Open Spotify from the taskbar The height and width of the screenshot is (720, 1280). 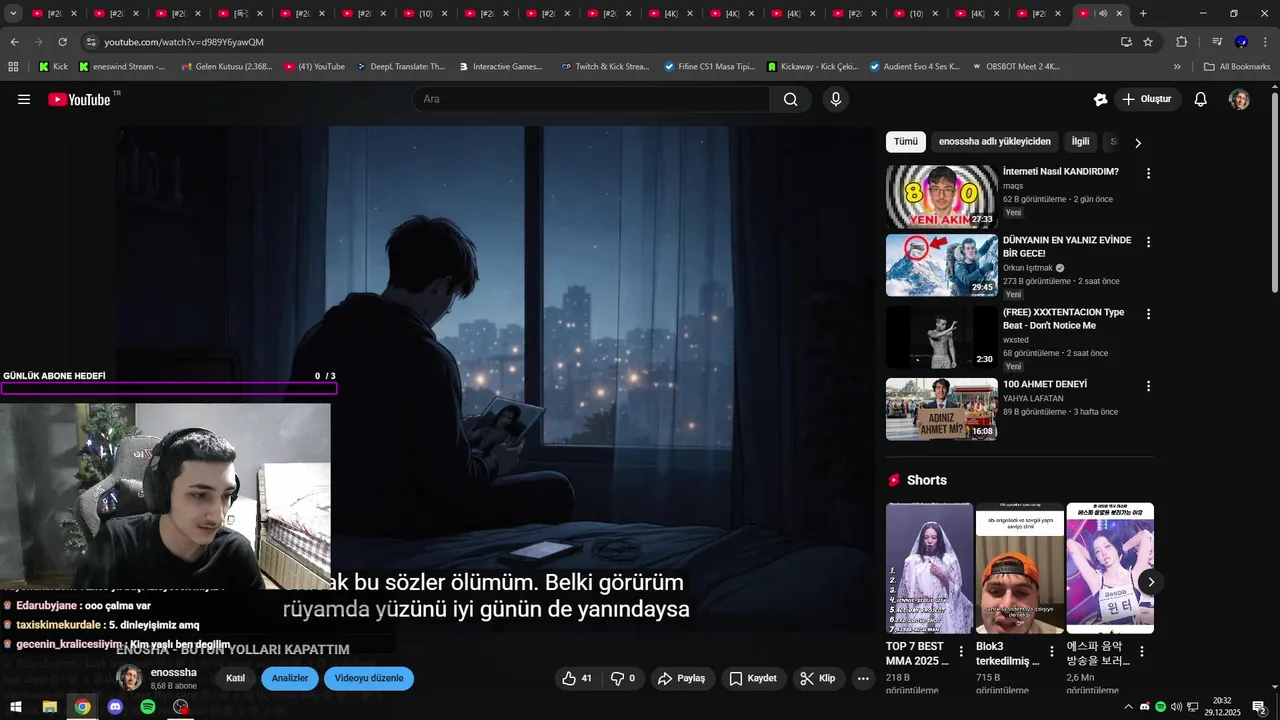click(x=148, y=707)
